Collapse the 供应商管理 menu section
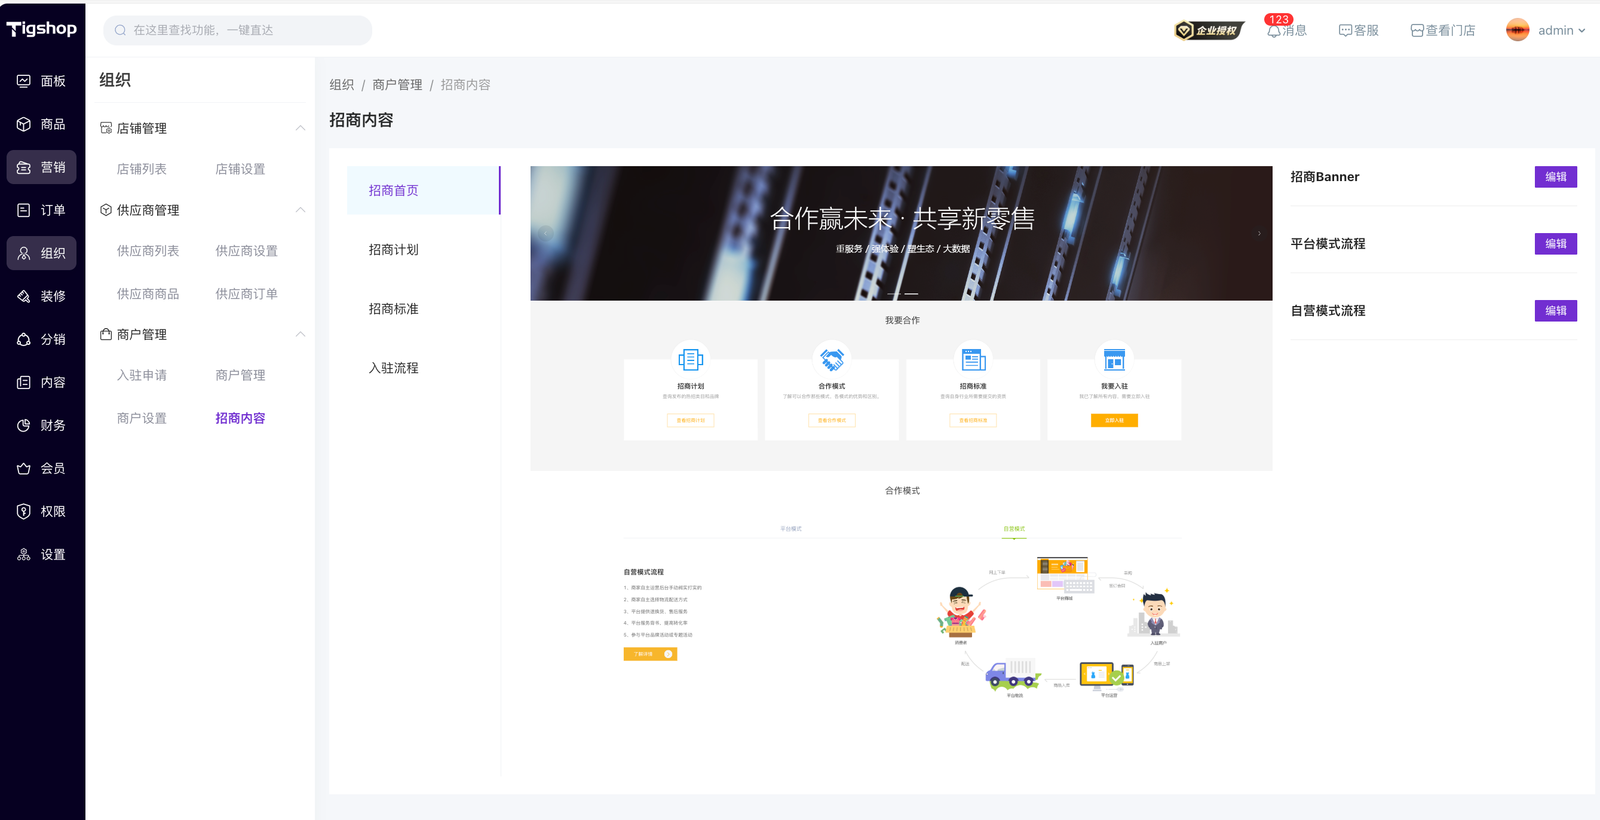This screenshot has width=1600, height=820. (300, 210)
